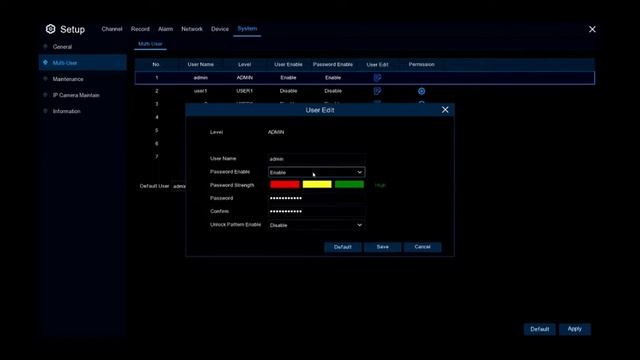Viewport: 640px width, 360px height.
Task: Click Default in User Edit dialog
Action: pos(342,247)
